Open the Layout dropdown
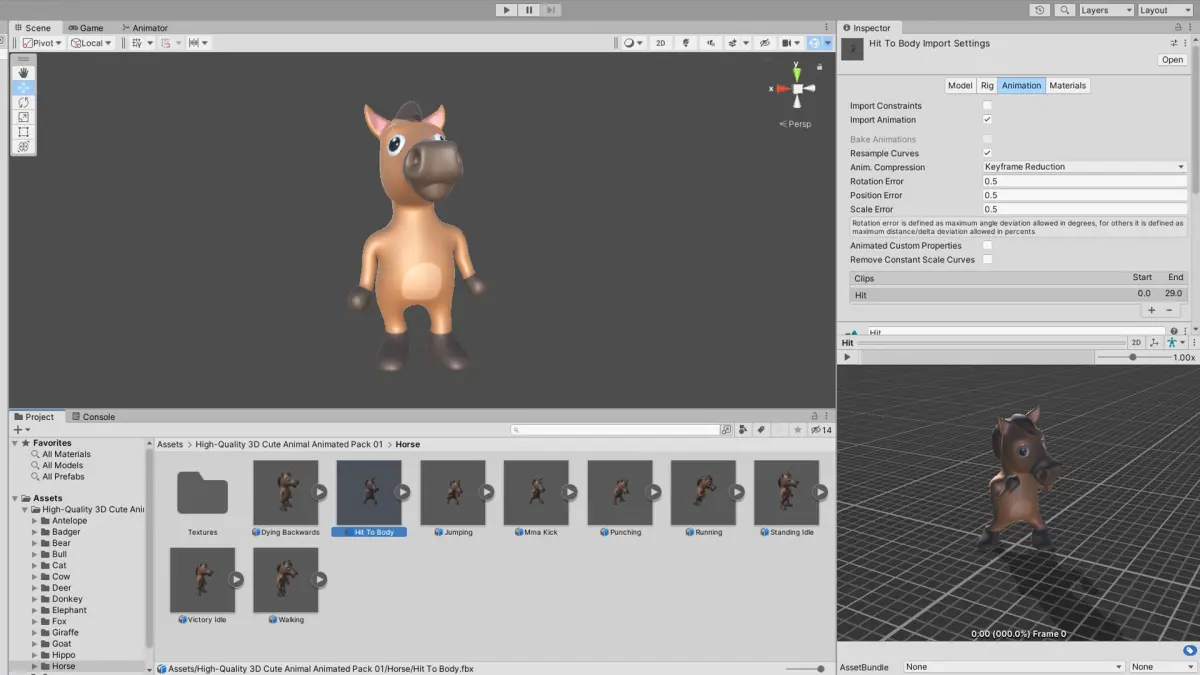The width and height of the screenshot is (1200, 675). [x=1166, y=10]
